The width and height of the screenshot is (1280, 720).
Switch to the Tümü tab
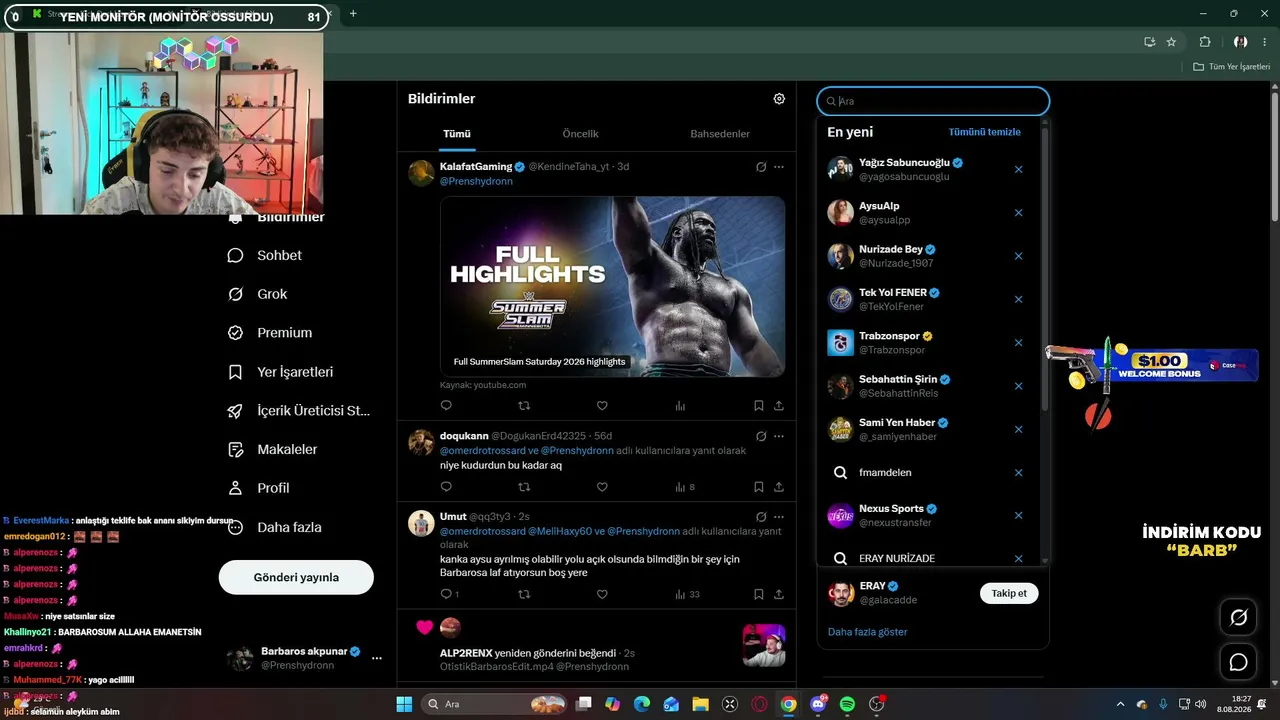click(457, 134)
